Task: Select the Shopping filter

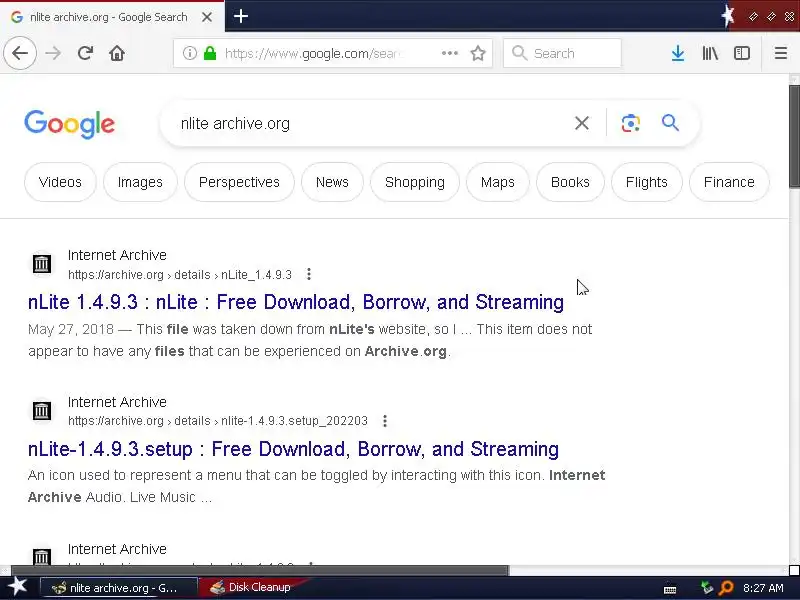Action: (415, 182)
